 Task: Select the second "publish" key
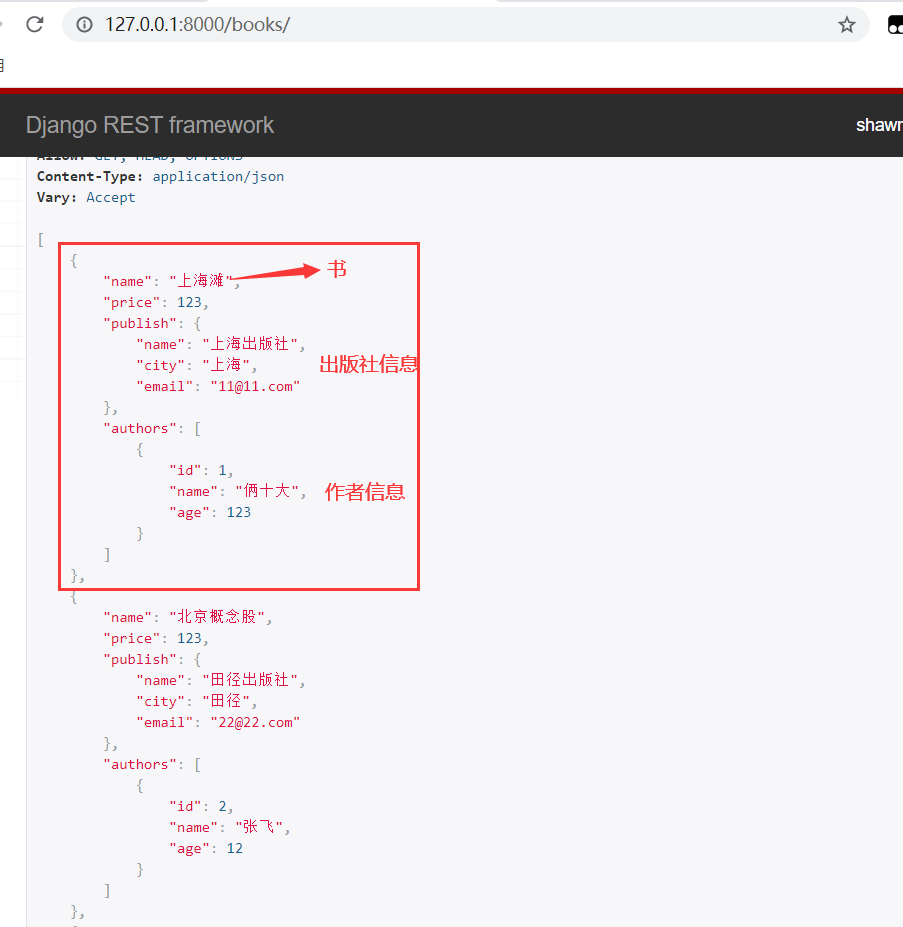pos(140,659)
